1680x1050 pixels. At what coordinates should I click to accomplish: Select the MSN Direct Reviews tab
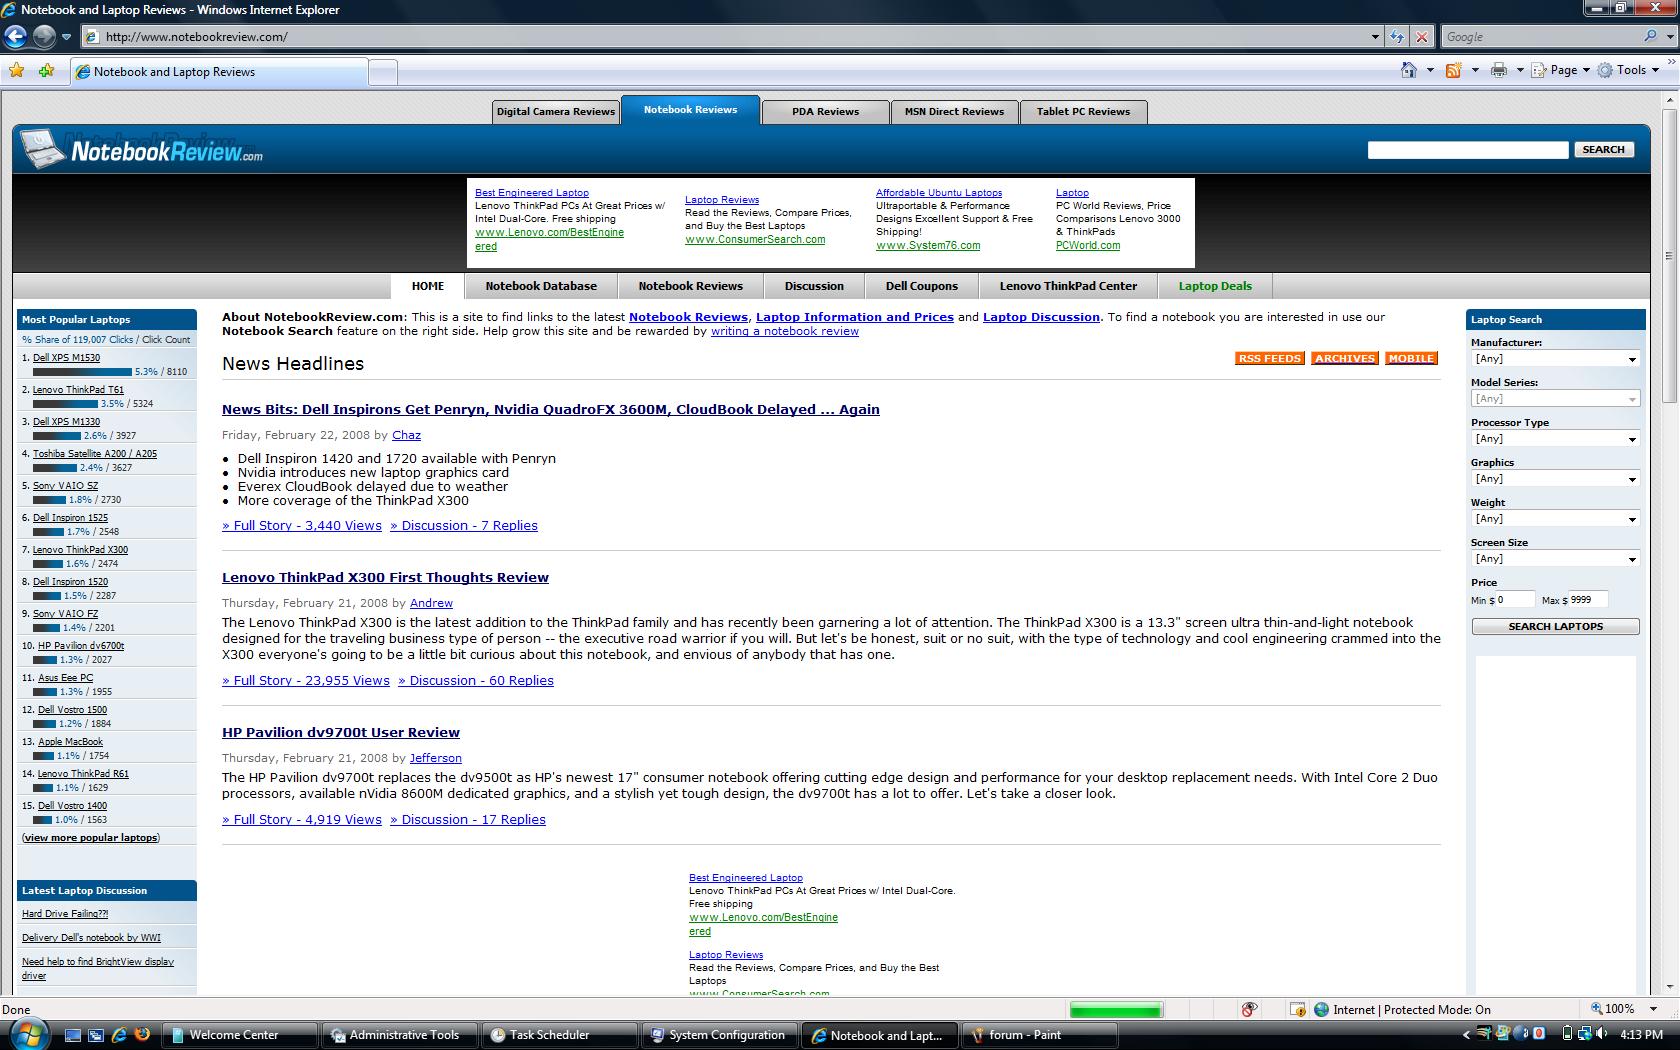(x=954, y=112)
